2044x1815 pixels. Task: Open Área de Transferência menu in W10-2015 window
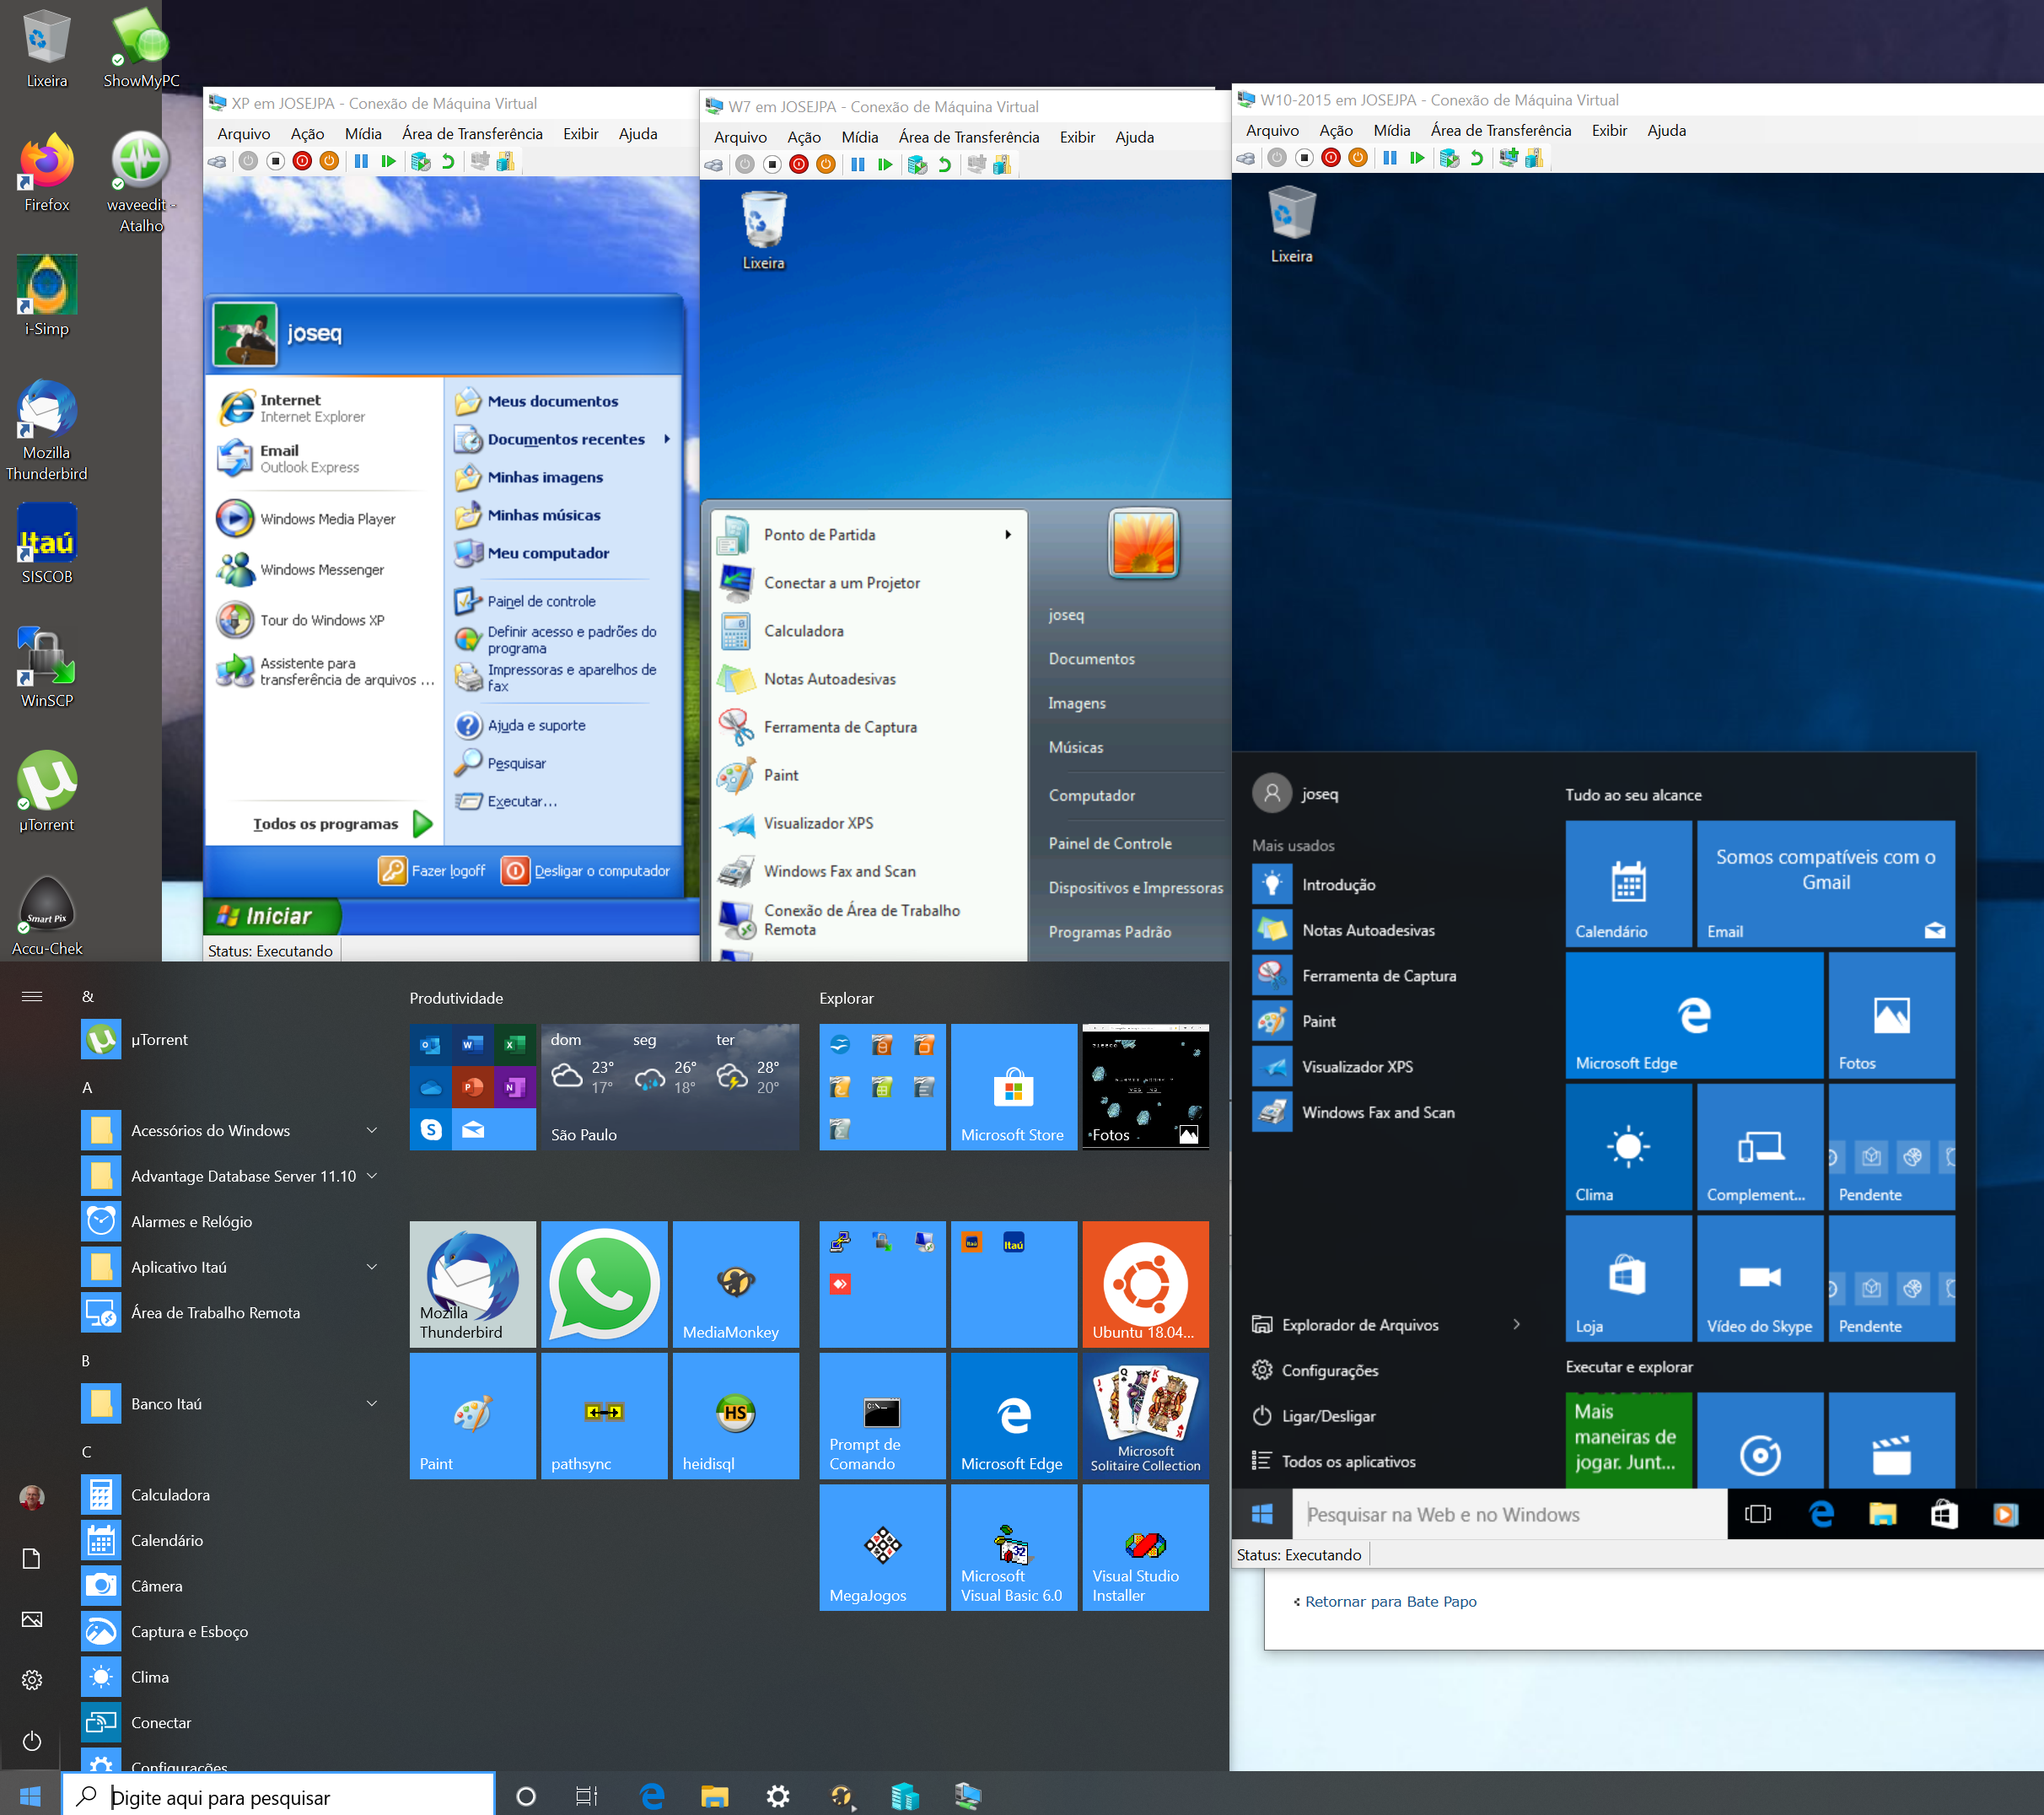pos(1500,130)
